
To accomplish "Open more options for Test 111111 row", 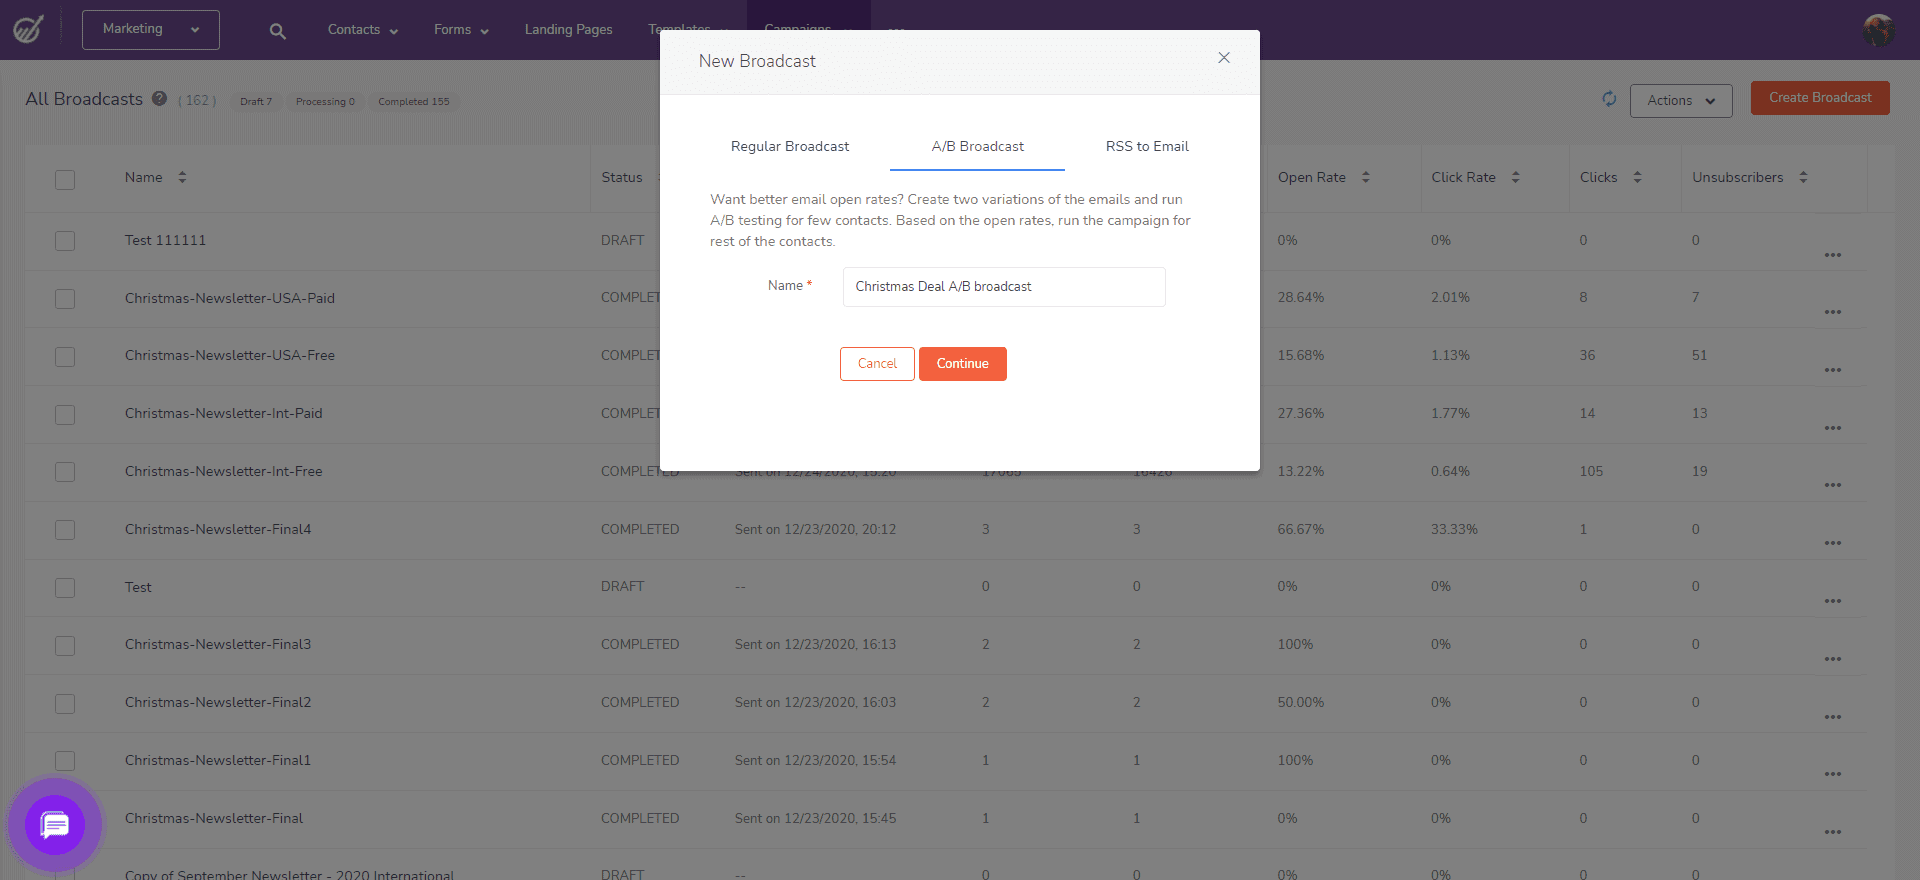I will pos(1832,255).
